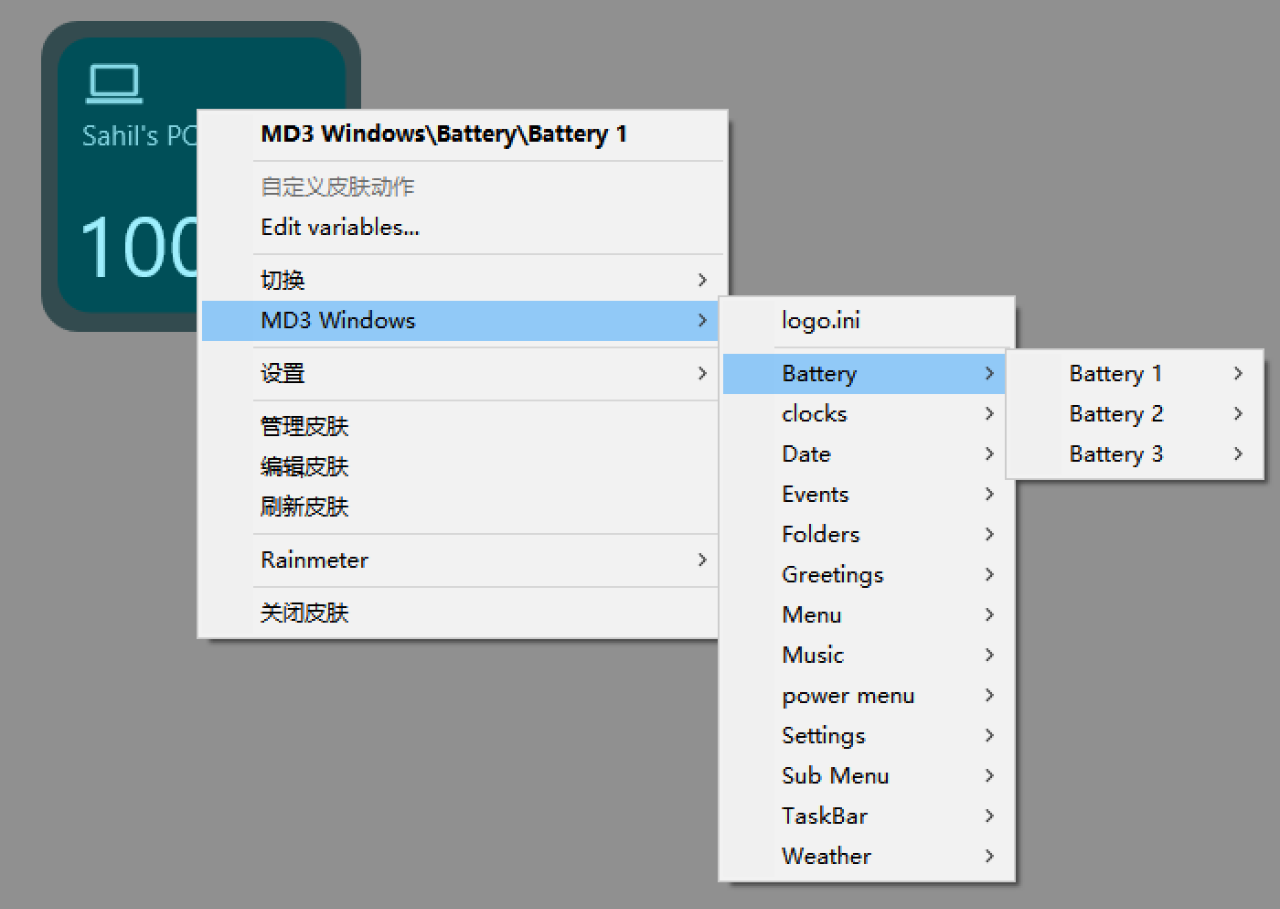Open logo.ini from the submenu

pos(820,320)
